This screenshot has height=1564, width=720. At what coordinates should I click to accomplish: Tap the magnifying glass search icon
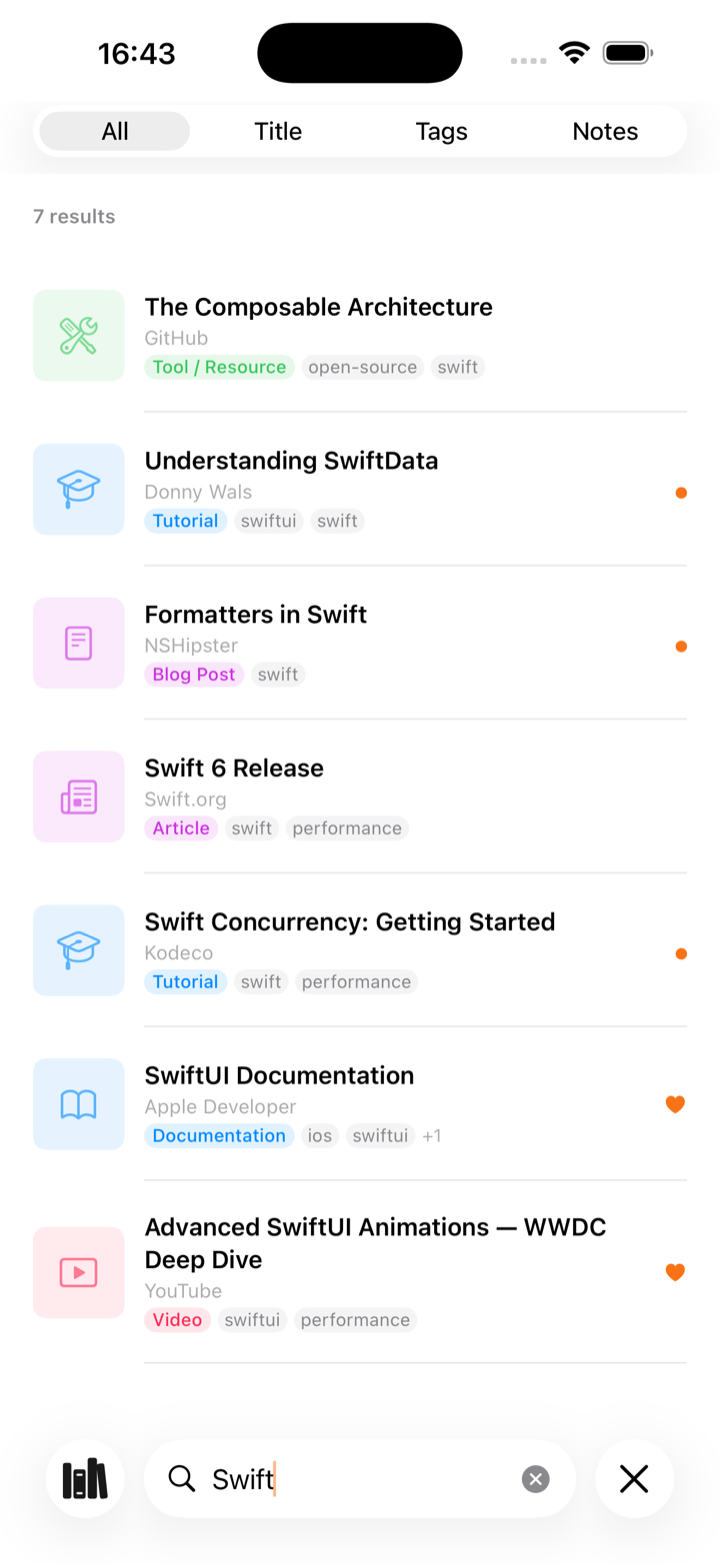182,1478
